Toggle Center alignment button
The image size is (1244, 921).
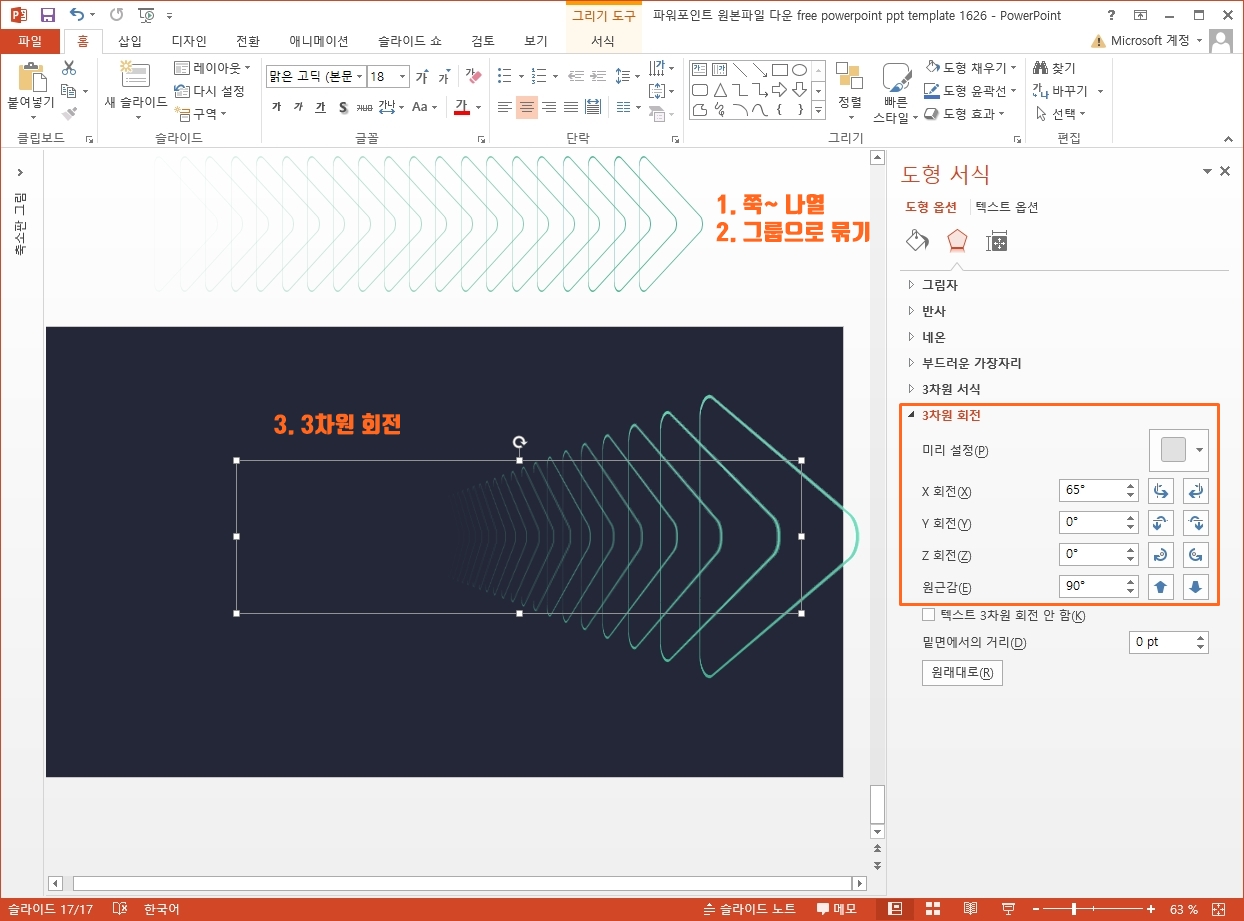pos(526,107)
